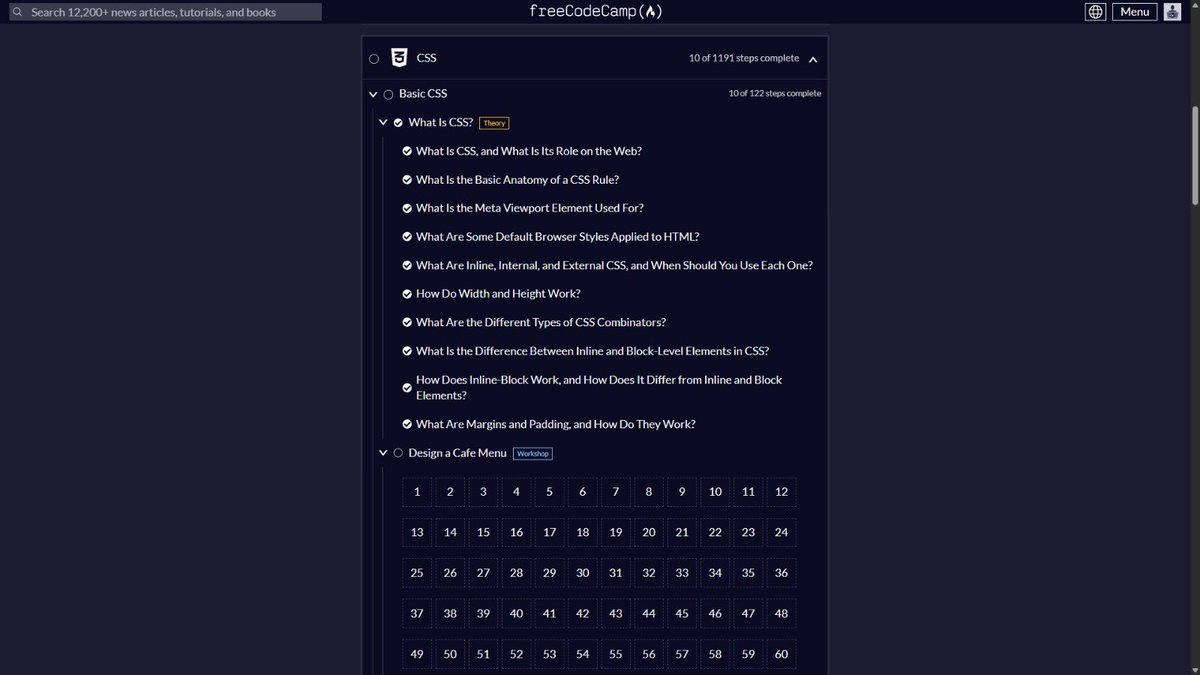Collapse the CSS section with its chevron
Viewport: 1200px width, 675px height.
point(812,58)
